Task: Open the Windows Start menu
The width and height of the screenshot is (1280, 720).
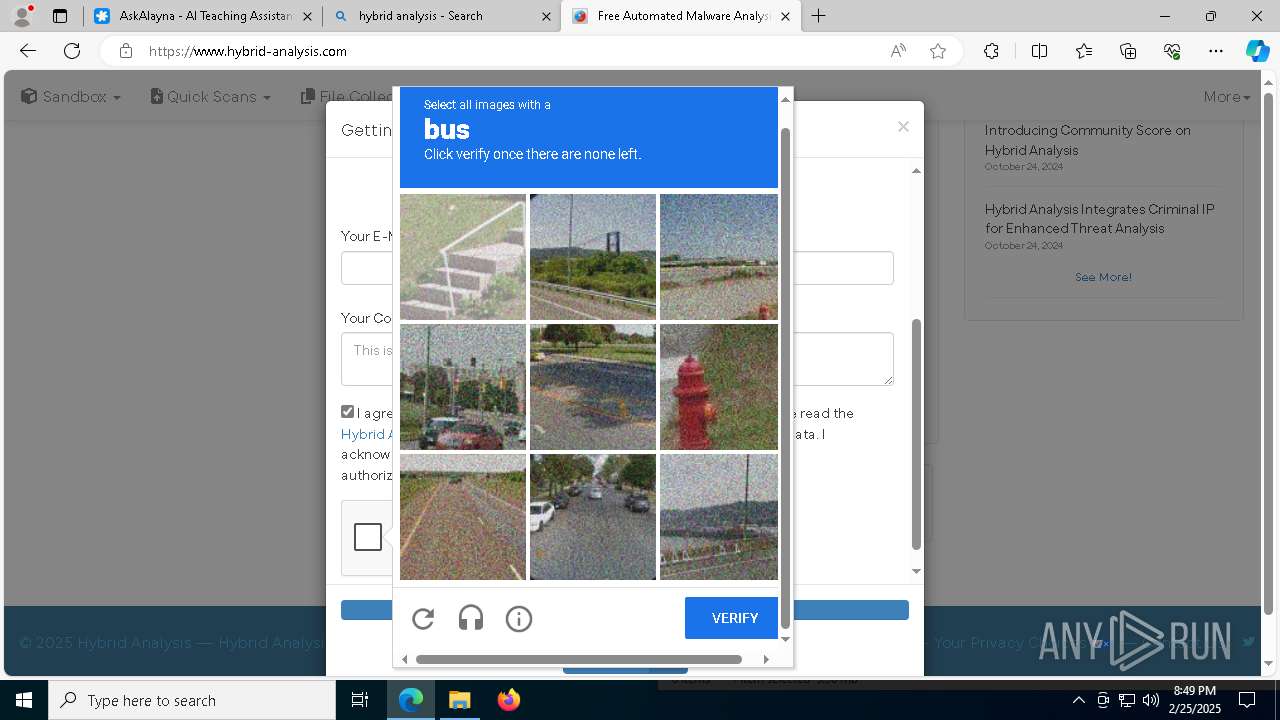Action: coord(24,700)
